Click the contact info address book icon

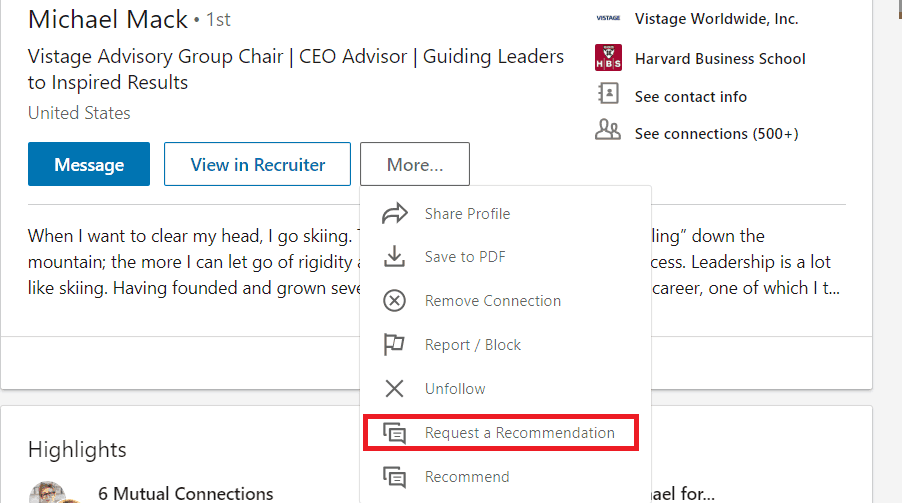tap(608, 95)
